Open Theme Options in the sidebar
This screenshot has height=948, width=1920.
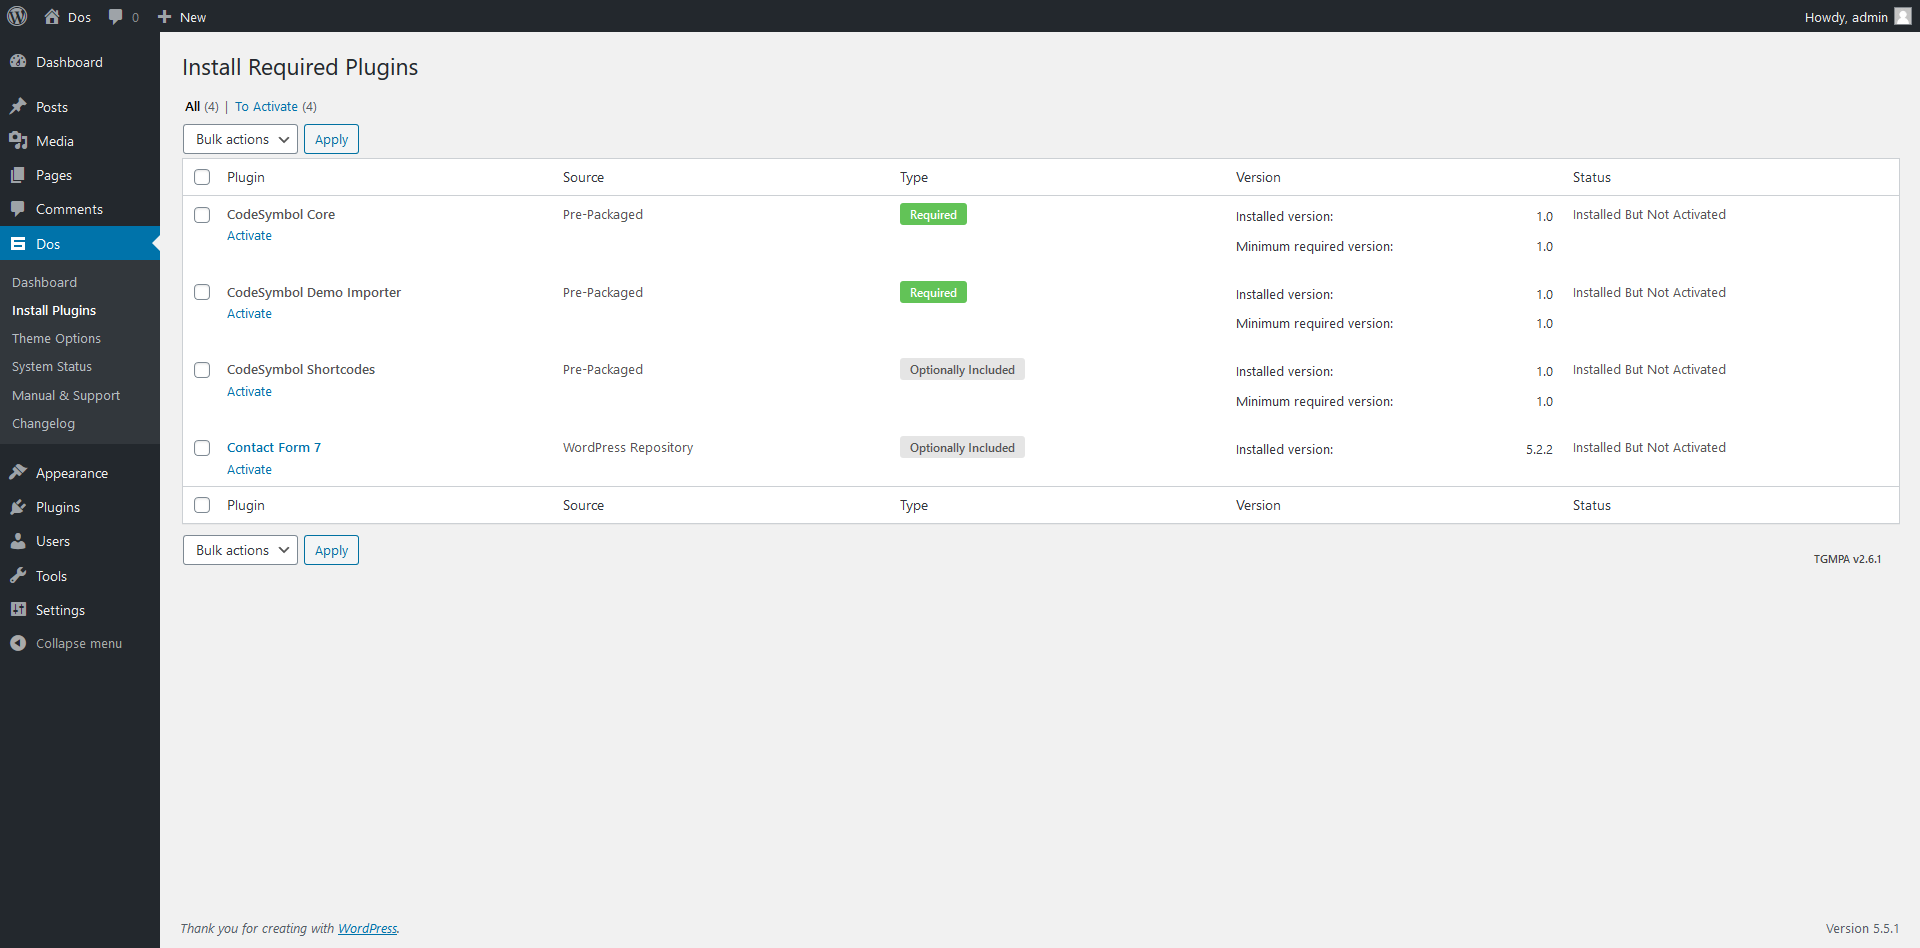point(56,338)
